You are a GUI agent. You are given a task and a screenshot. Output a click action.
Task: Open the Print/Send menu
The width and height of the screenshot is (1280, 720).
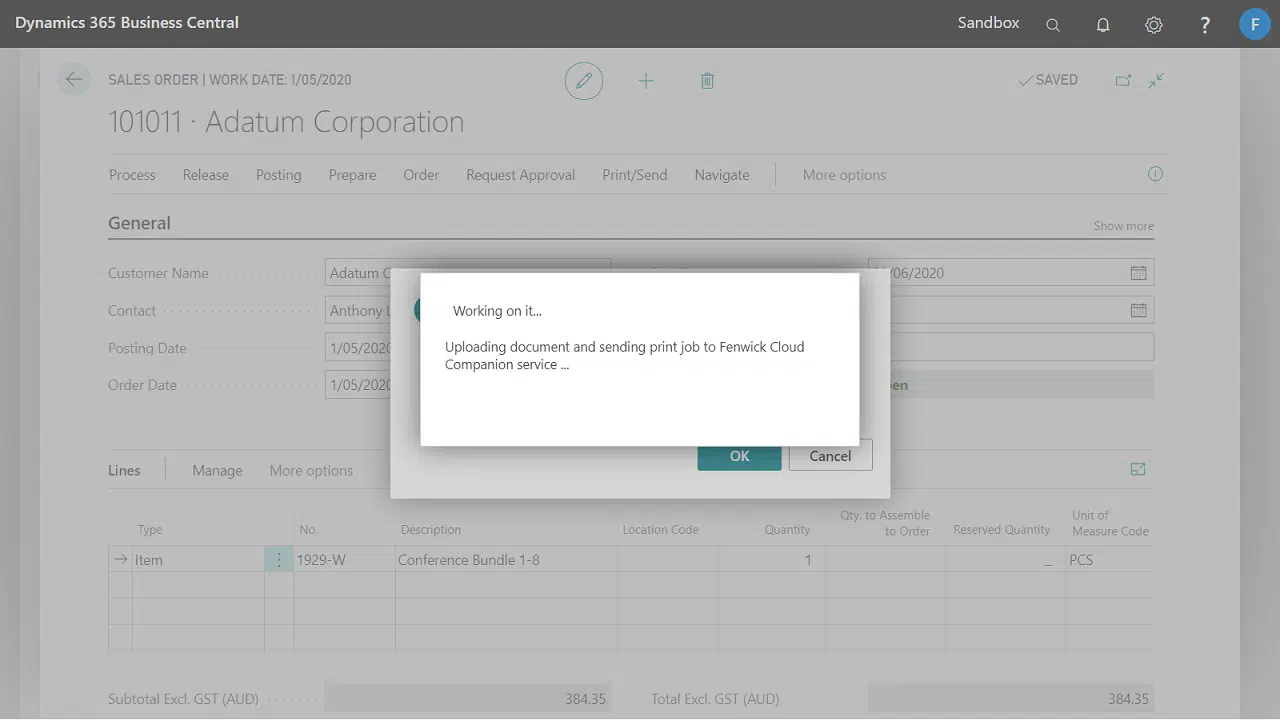(634, 174)
